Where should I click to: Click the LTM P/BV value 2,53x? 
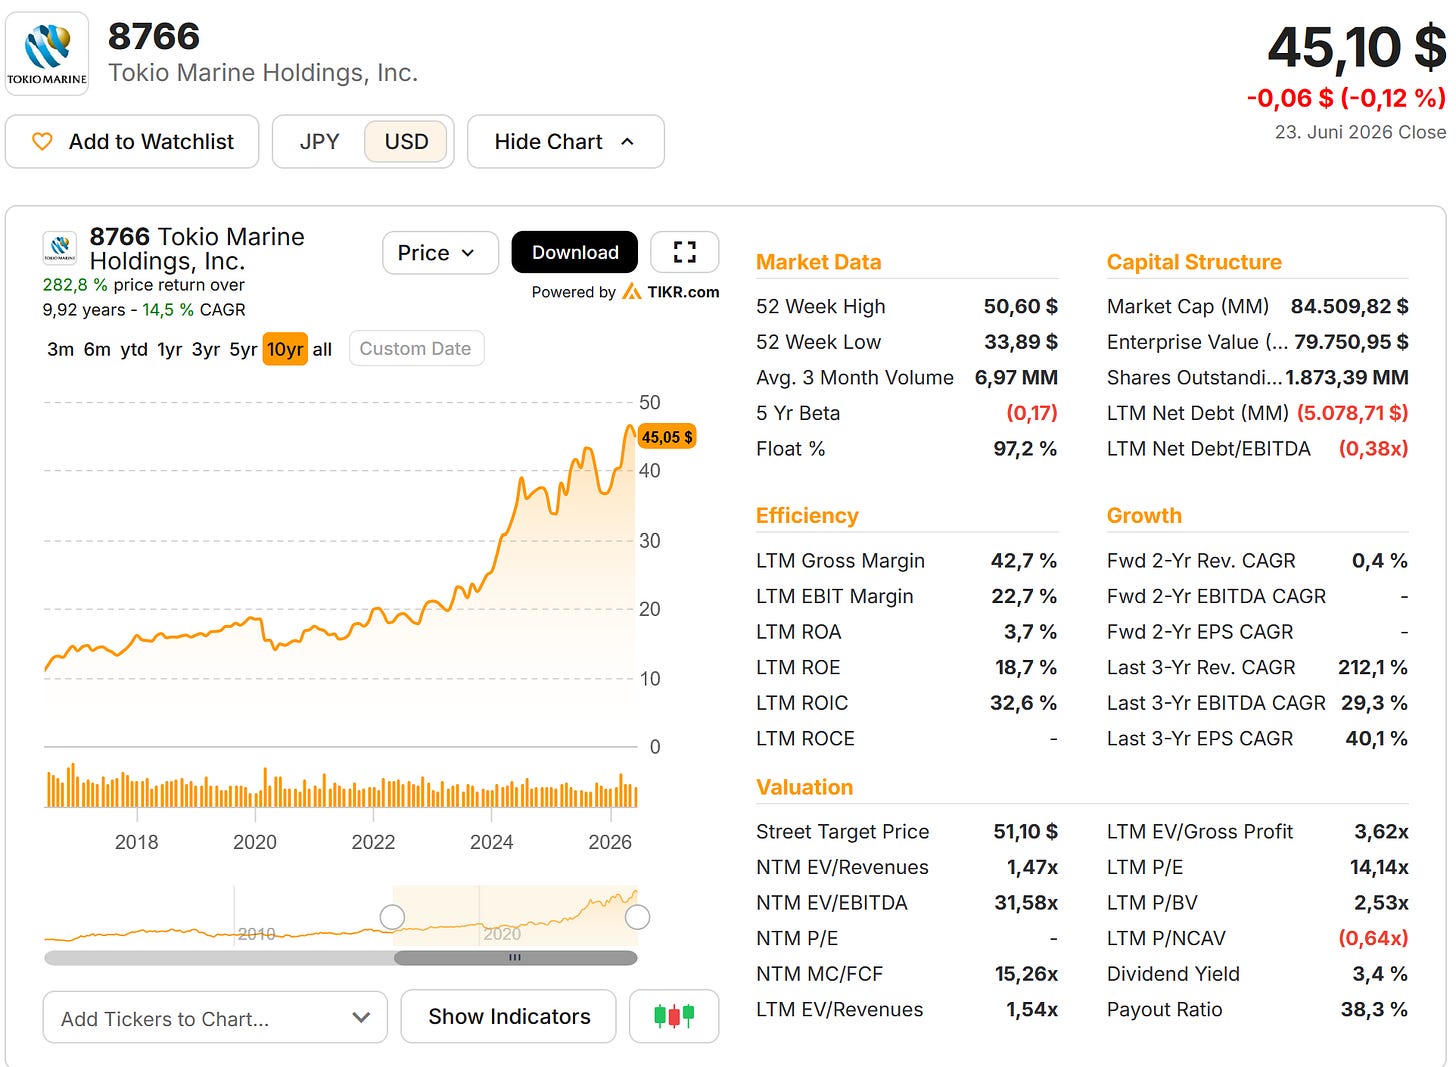[1382, 903]
